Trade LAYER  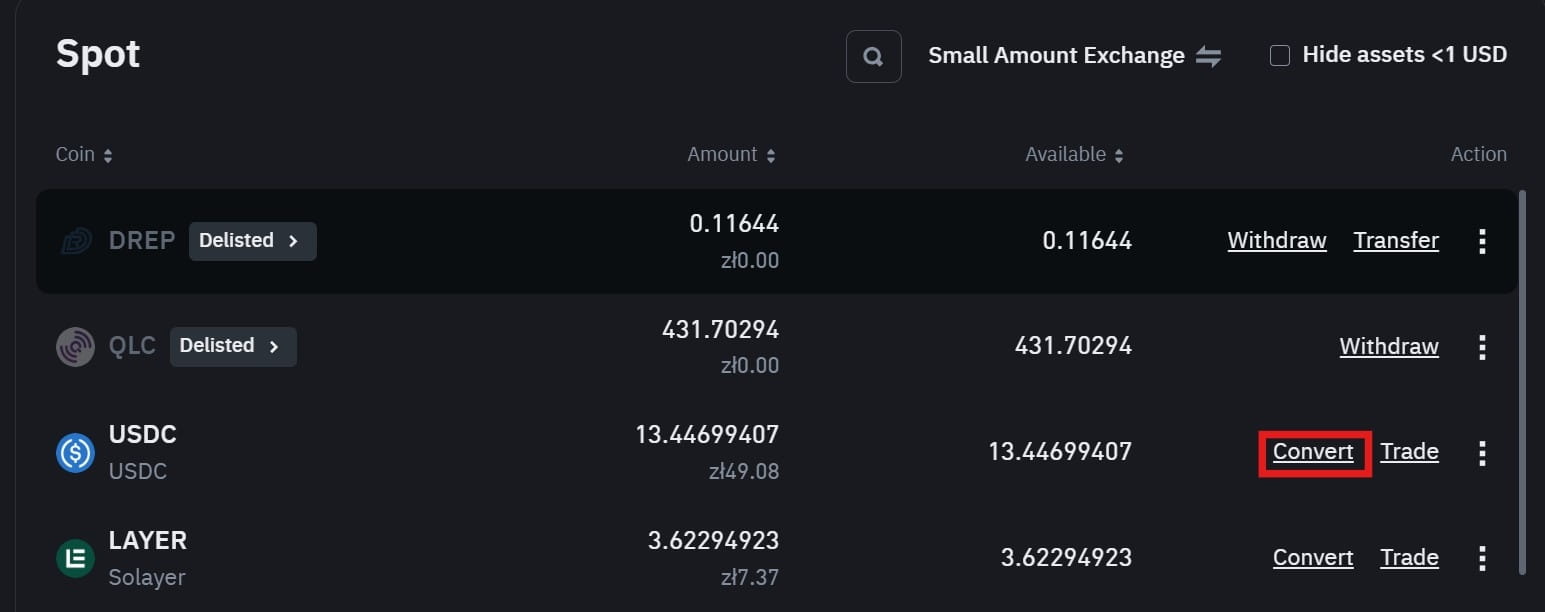point(1409,558)
